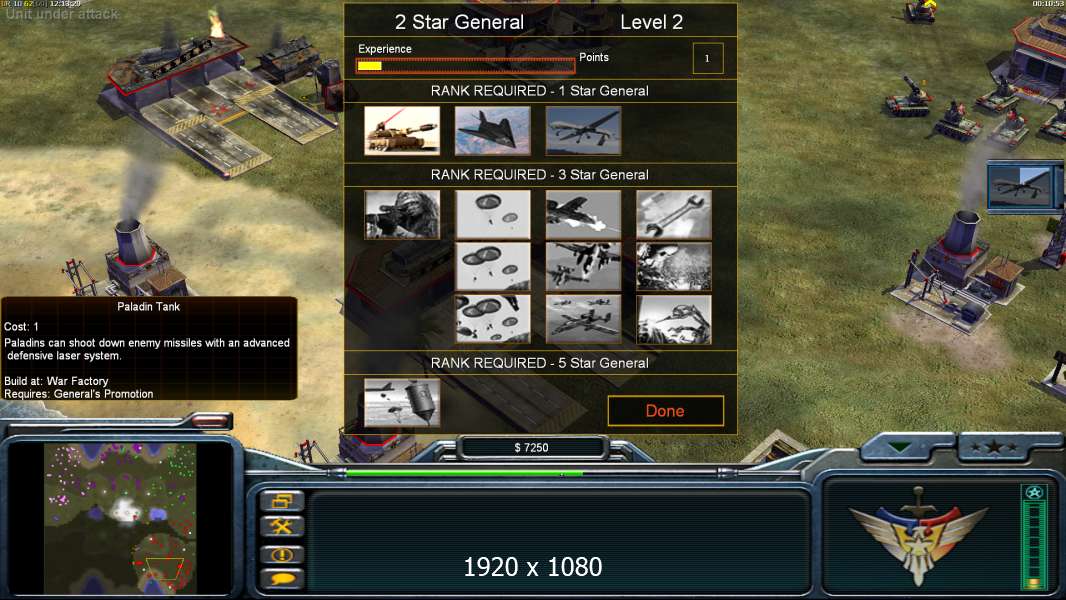Open the chat speech bubble button
Viewport: 1066px width, 600px height.
(x=281, y=580)
